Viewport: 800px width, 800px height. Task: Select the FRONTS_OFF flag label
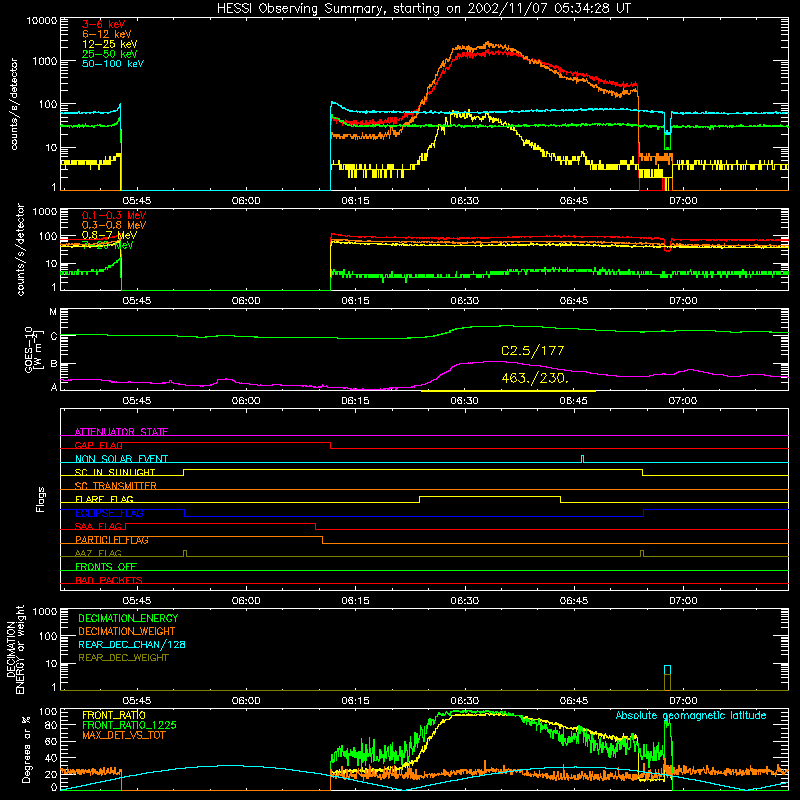click(106, 566)
